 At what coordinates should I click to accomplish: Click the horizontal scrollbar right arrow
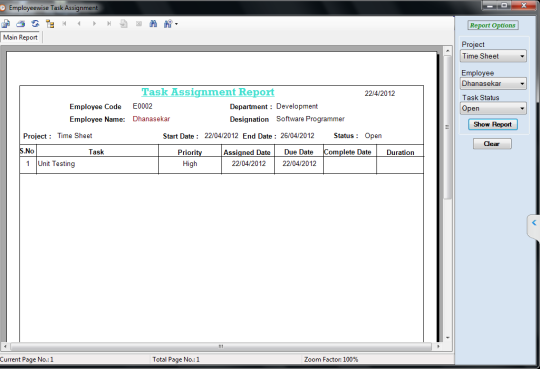(438, 346)
